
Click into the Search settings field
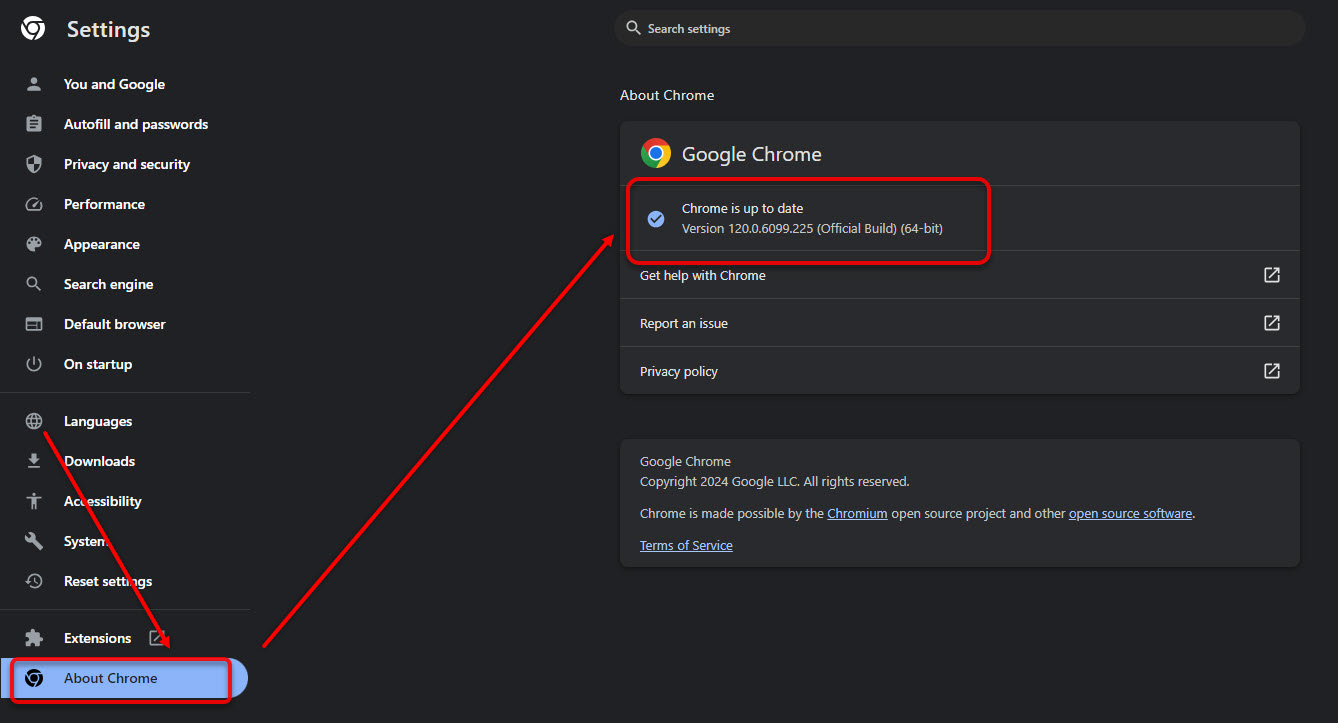(960, 28)
